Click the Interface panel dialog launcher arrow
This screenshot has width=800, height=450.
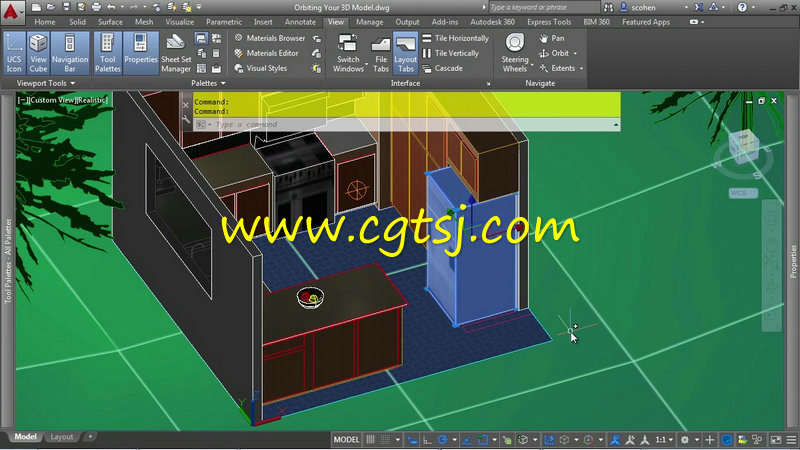(488, 84)
